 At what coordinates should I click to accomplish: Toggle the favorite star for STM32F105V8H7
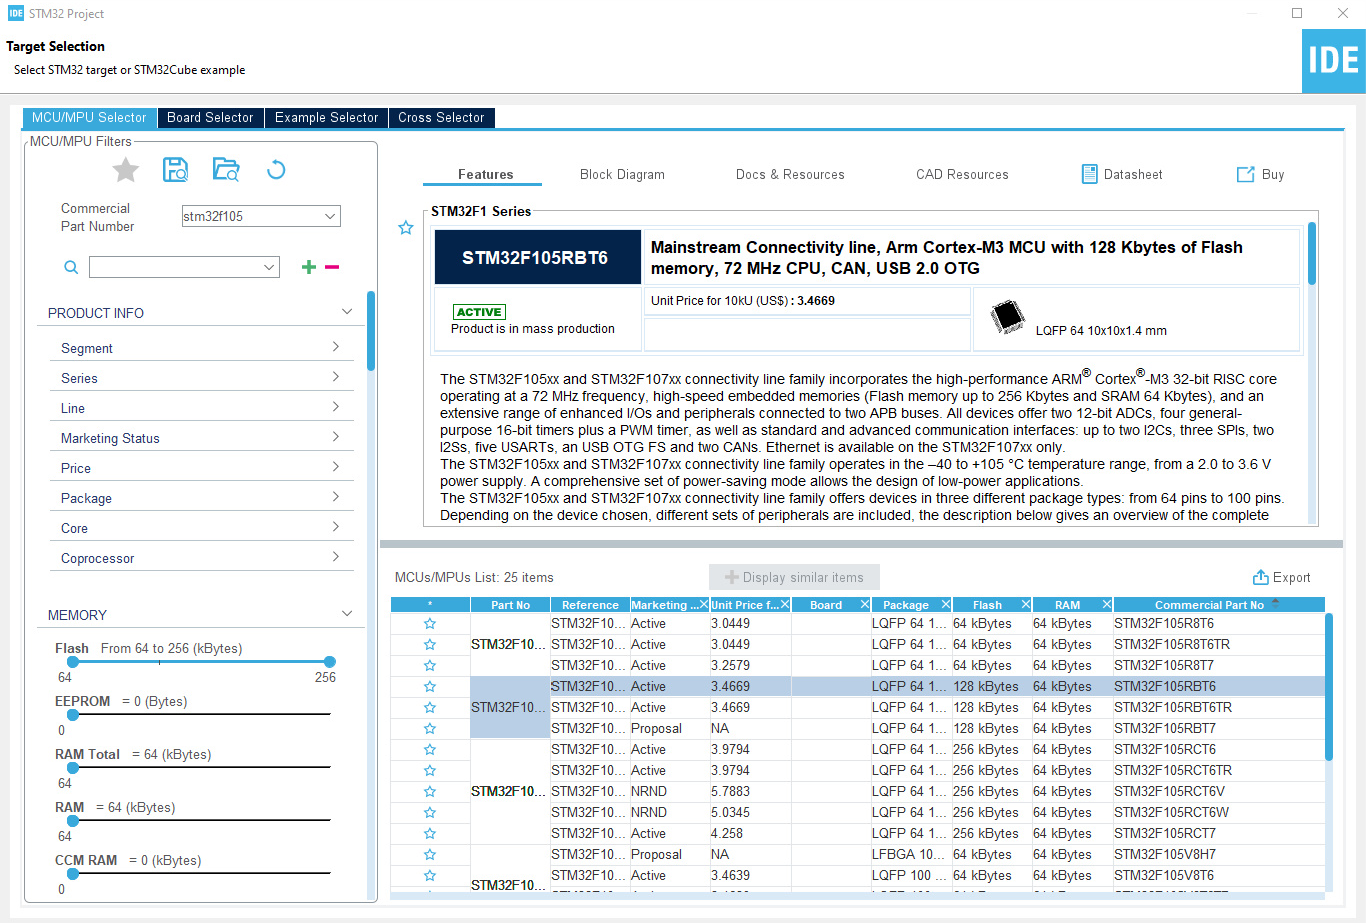(x=430, y=855)
